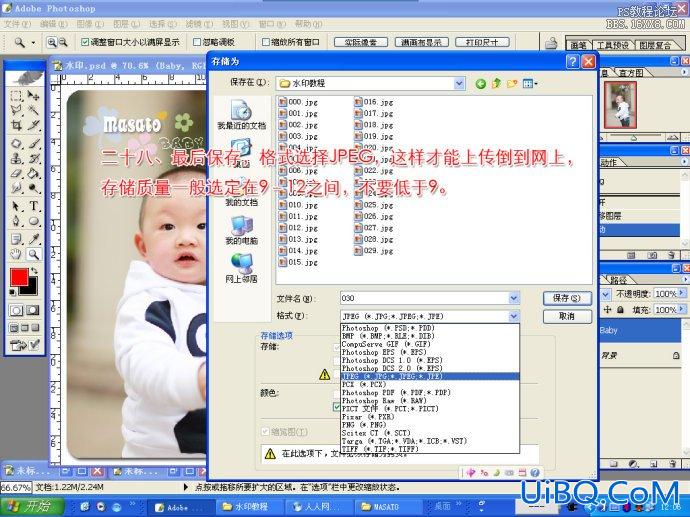Select the Eyedropper tool

(33, 239)
